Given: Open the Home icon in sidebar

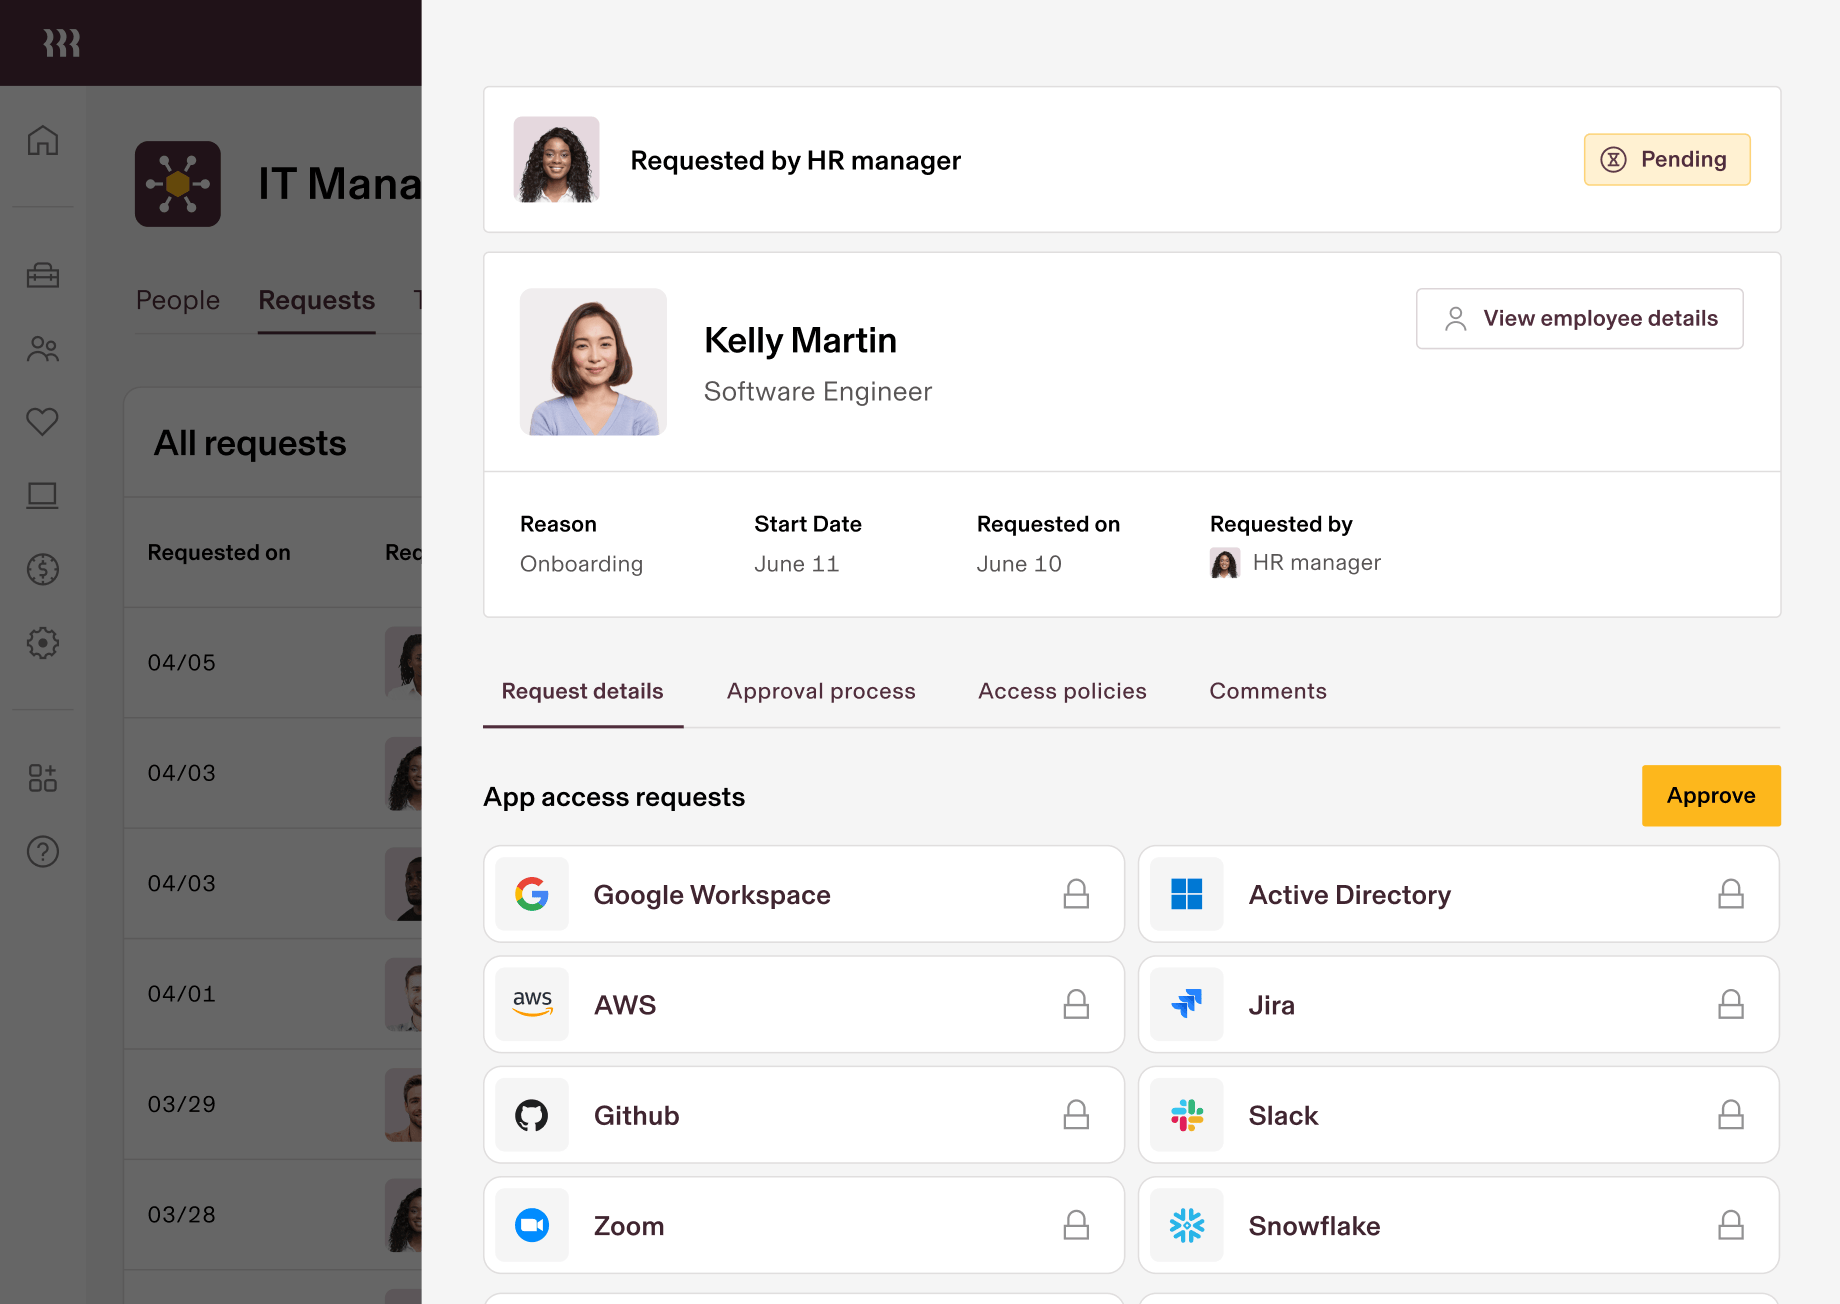Looking at the screenshot, I should [43, 140].
